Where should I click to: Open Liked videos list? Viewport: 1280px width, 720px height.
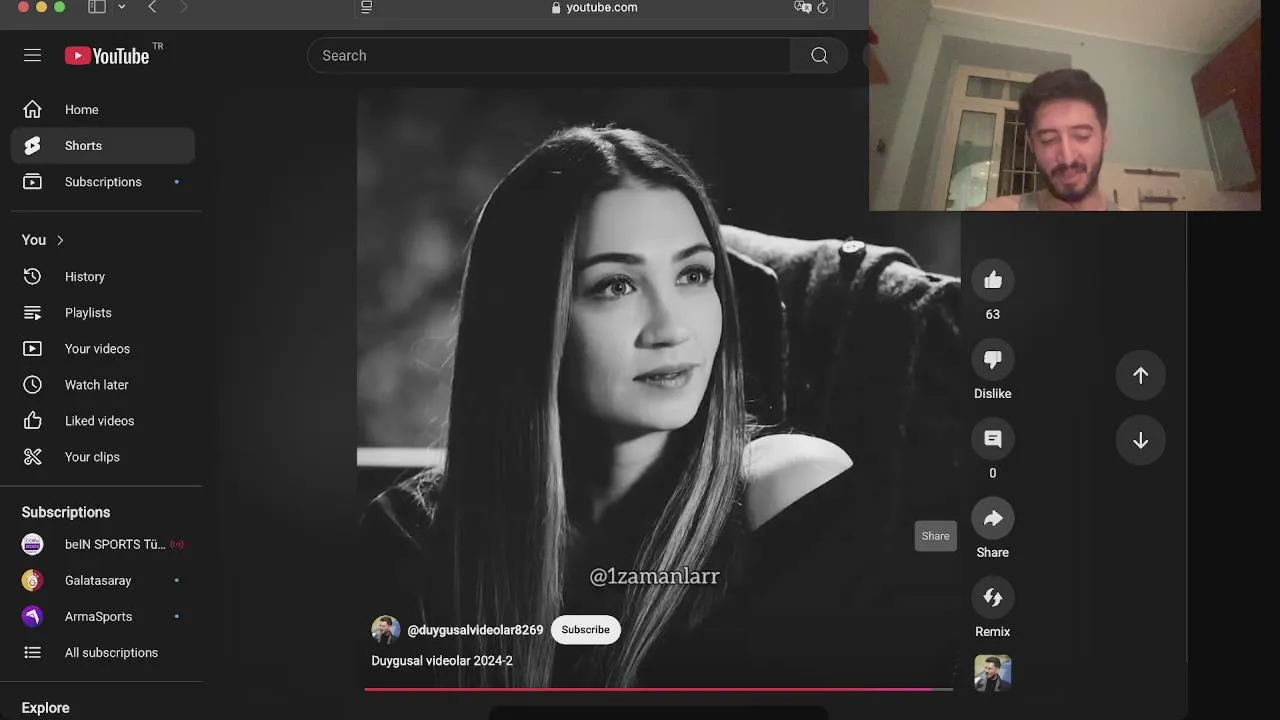[x=103, y=421]
